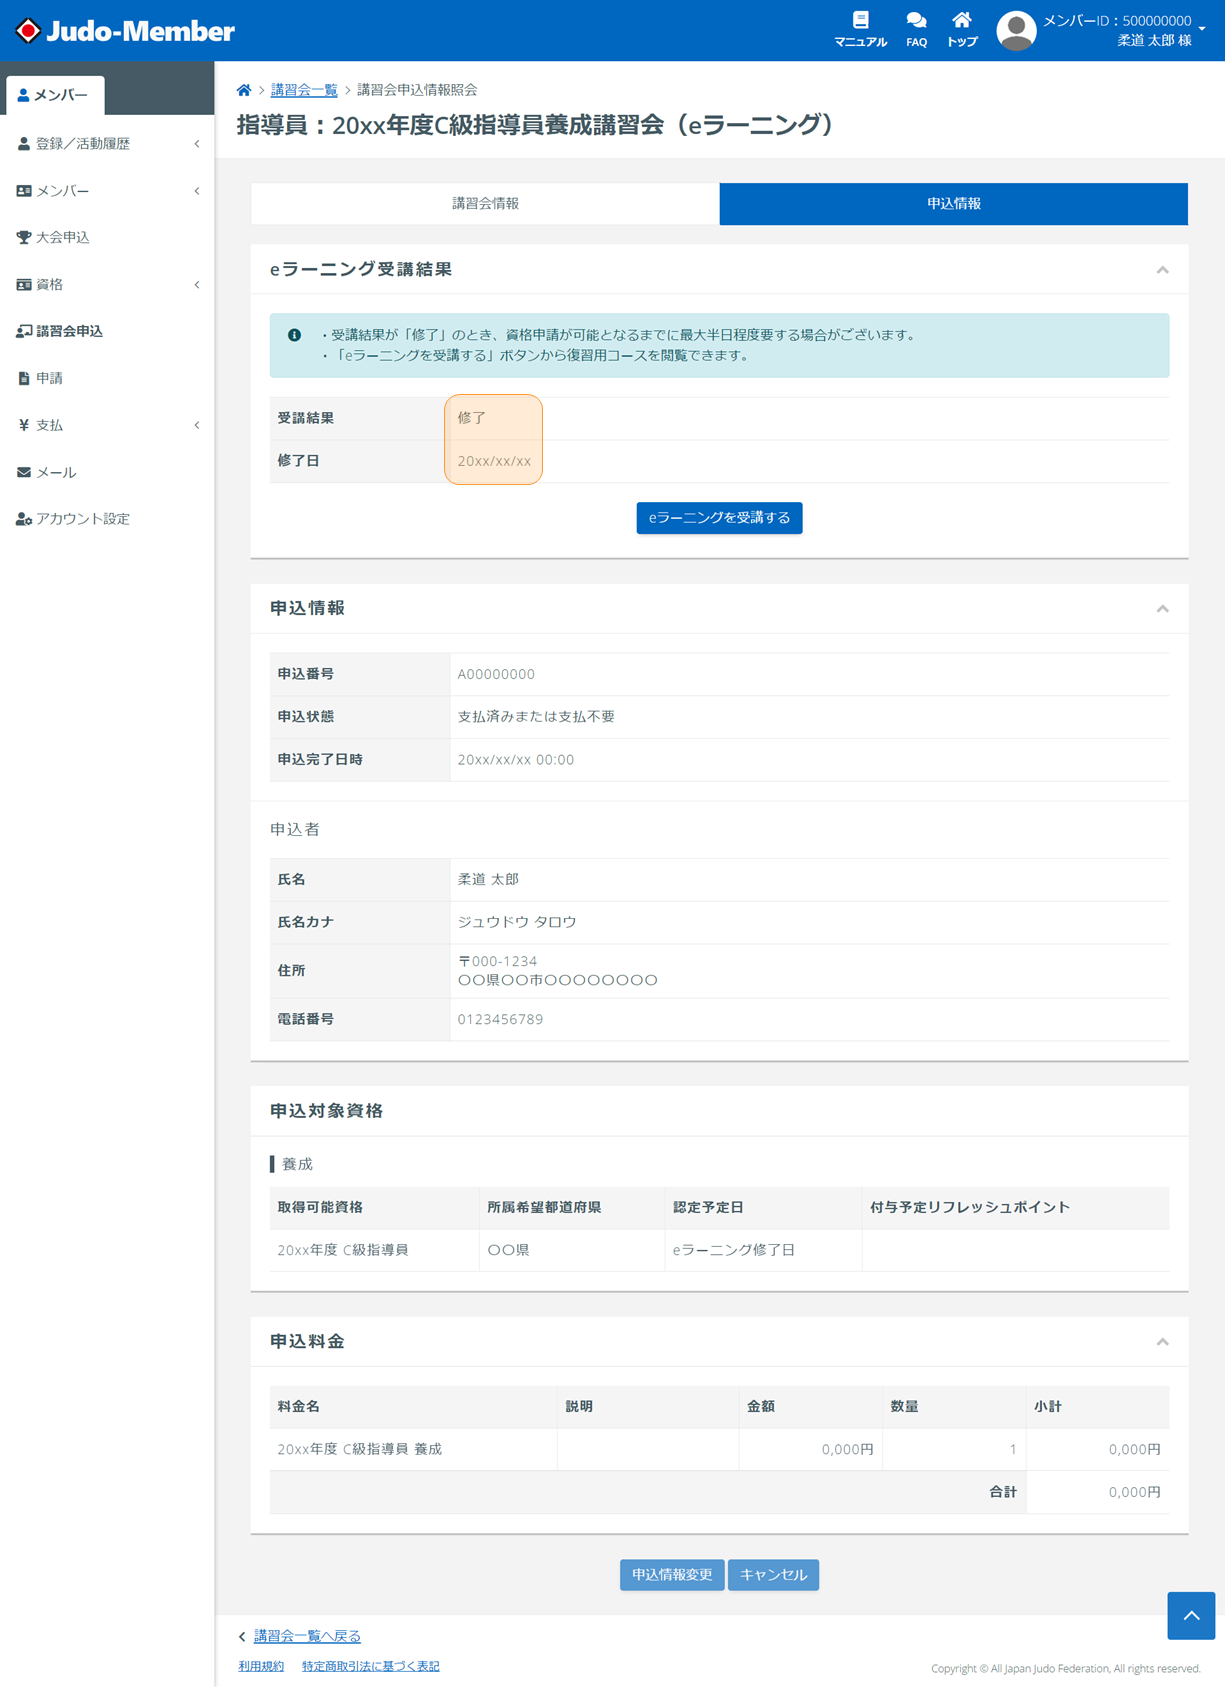
Task: Click the Judo-Member logo
Action: click(x=125, y=31)
